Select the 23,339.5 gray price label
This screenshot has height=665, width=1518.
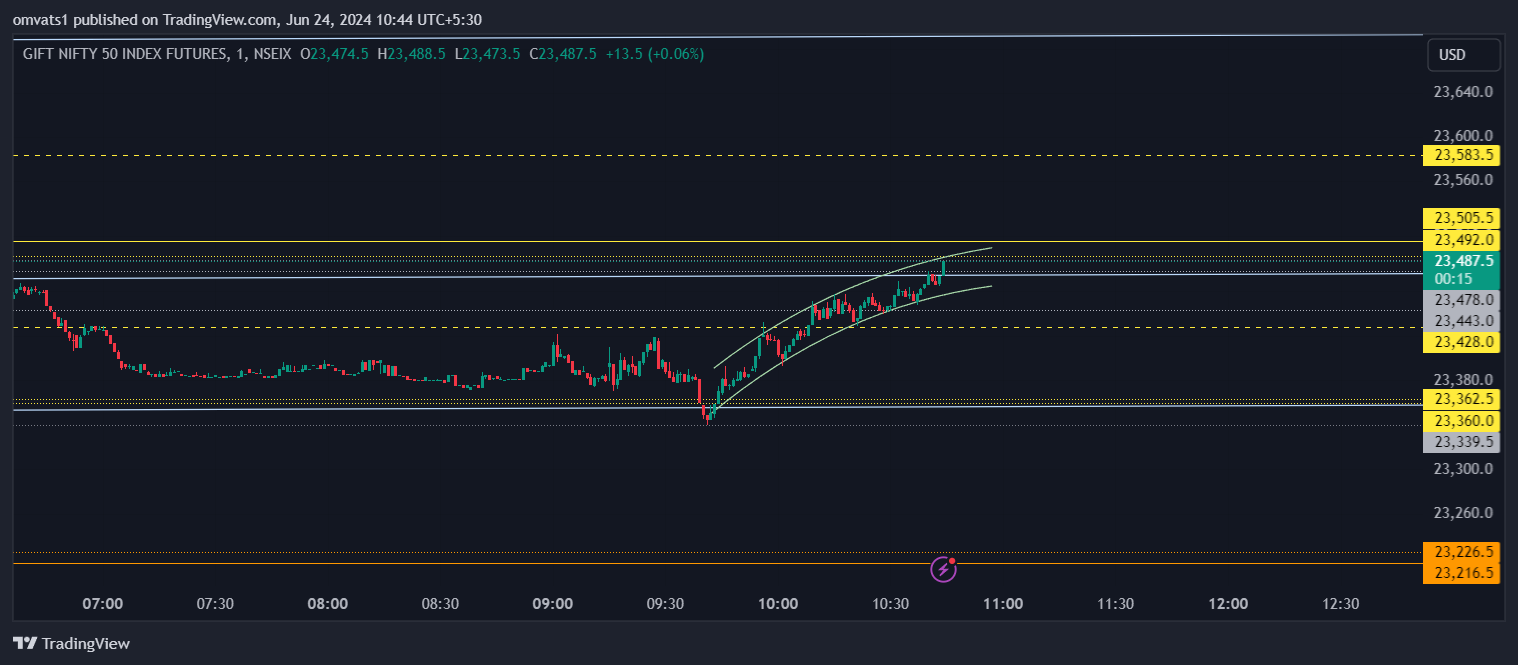pyautogui.click(x=1461, y=442)
